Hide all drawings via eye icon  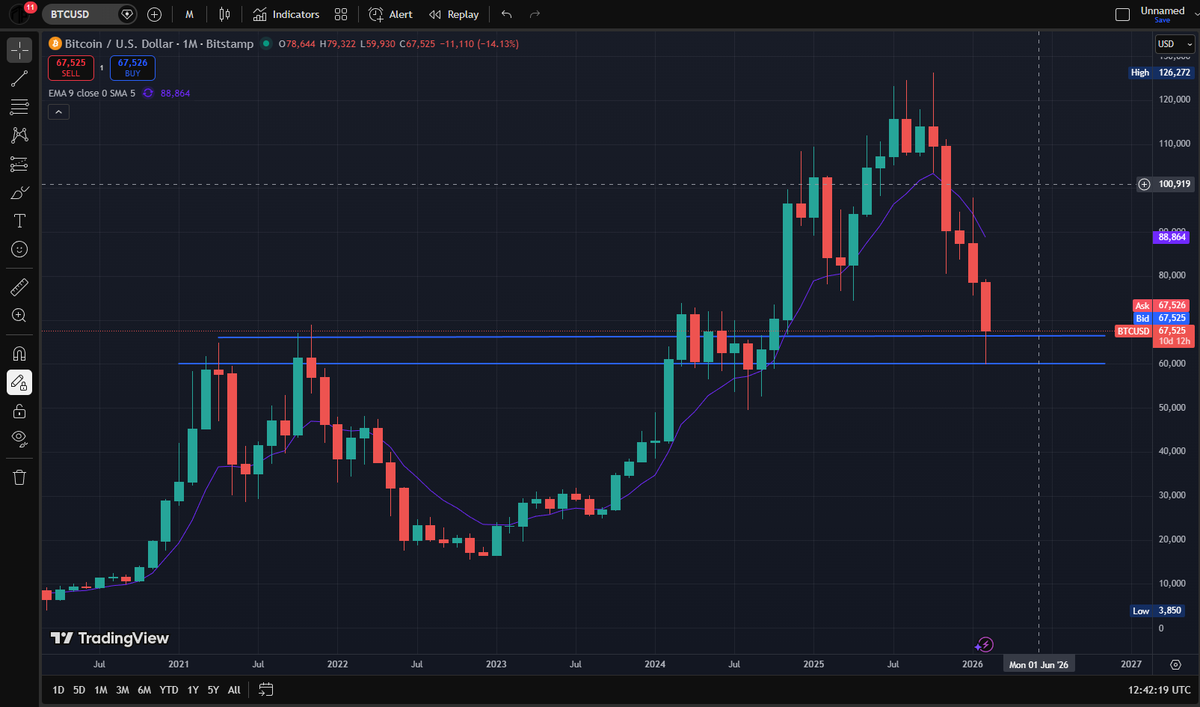19,438
